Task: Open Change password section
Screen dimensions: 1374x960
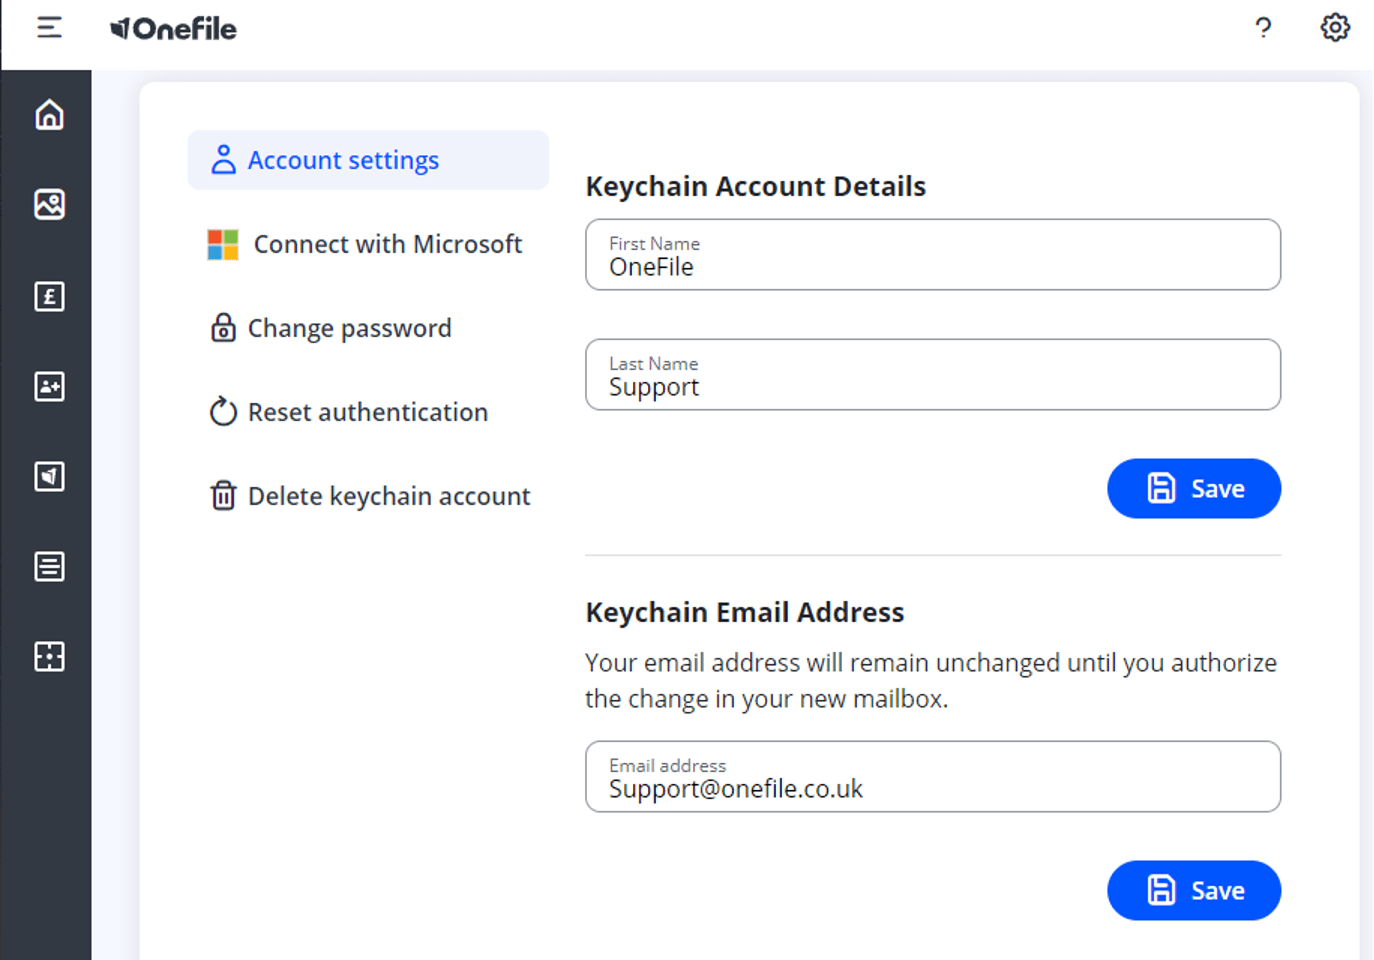Action: (331, 328)
